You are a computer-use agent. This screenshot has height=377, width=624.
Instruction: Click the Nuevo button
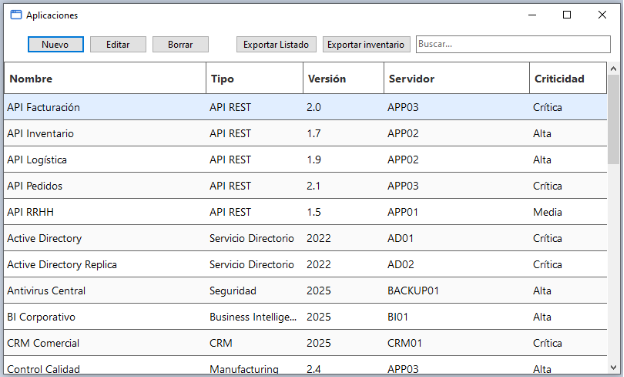coord(56,44)
